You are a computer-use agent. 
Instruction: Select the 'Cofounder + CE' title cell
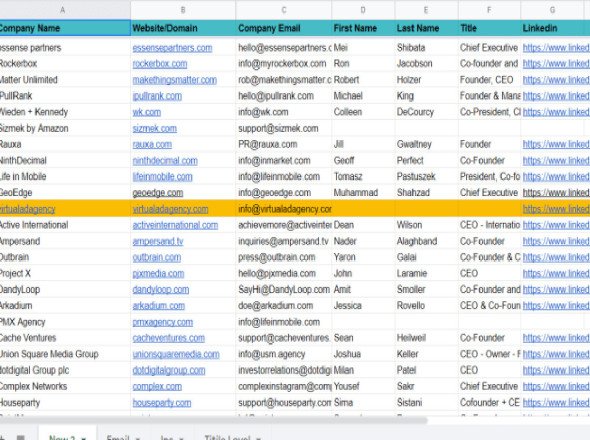coord(489,403)
